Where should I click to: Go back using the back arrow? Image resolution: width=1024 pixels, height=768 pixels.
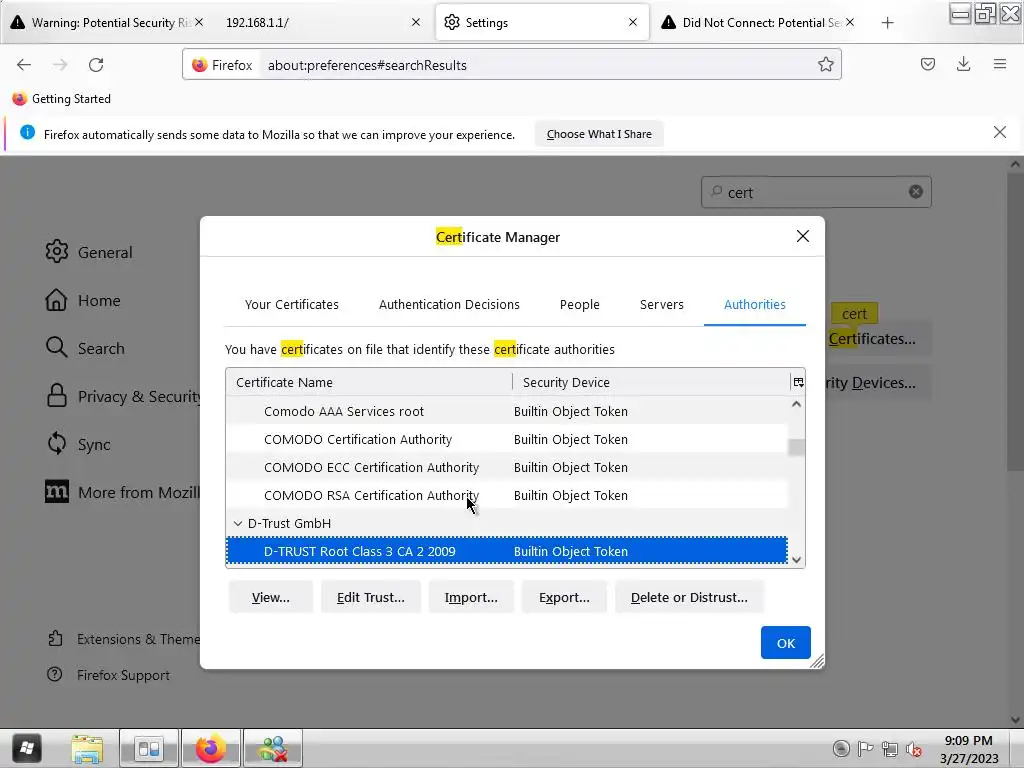pyautogui.click(x=24, y=65)
